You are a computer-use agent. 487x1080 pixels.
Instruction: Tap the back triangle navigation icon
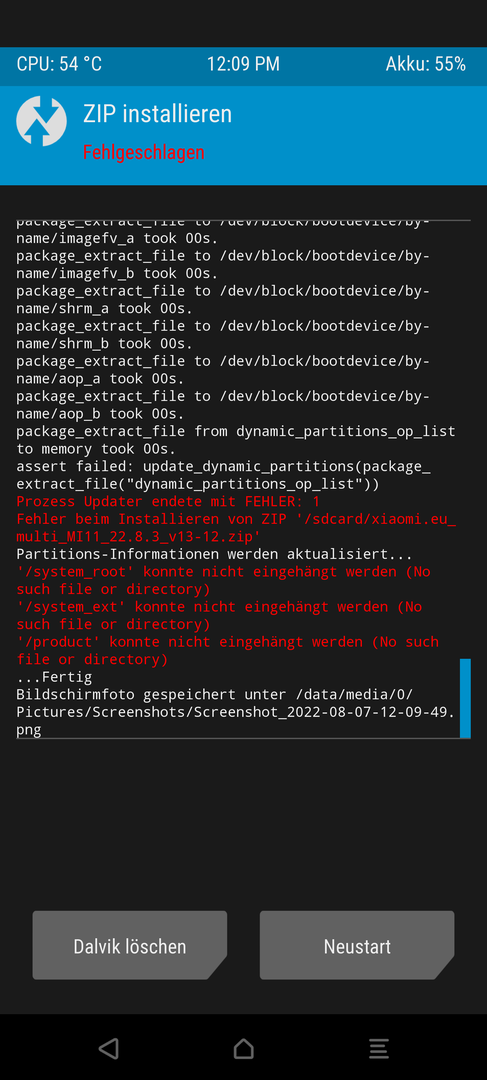[x=109, y=1048]
